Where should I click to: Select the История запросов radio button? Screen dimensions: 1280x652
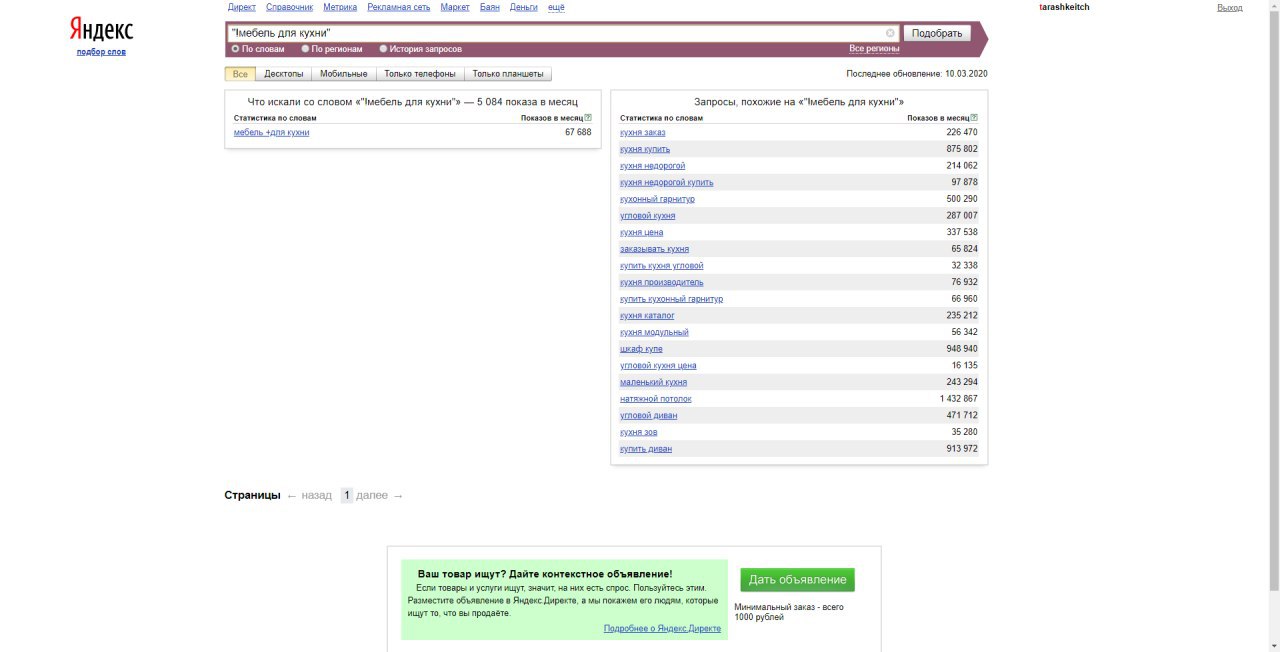pos(383,48)
